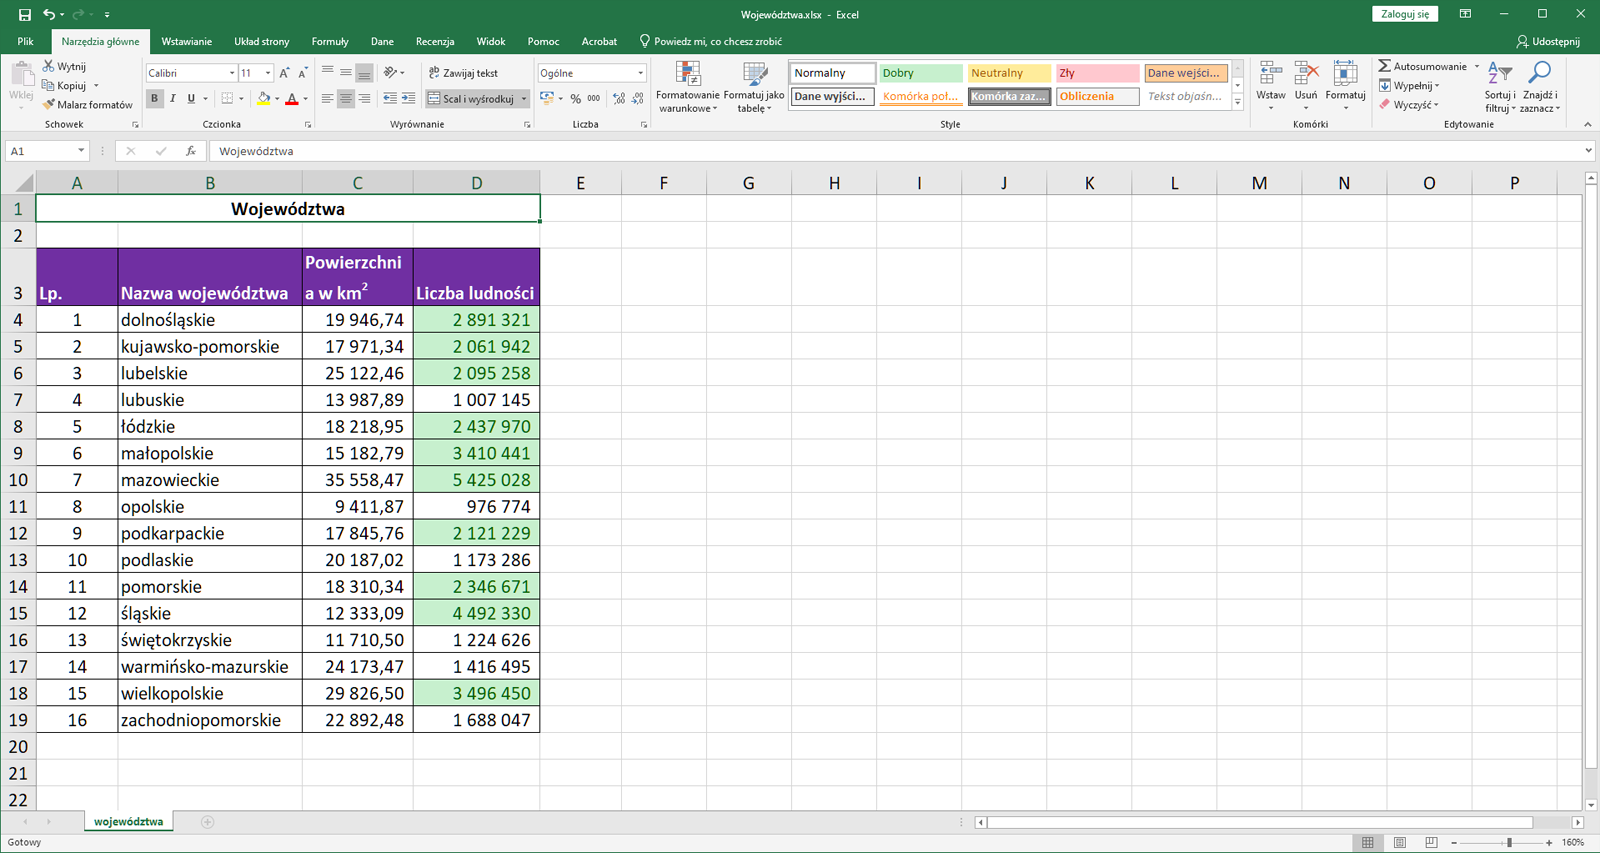1600x853 pixels.
Task: Click Znajdź i zaznacz magnifier icon
Action: click(x=1540, y=73)
